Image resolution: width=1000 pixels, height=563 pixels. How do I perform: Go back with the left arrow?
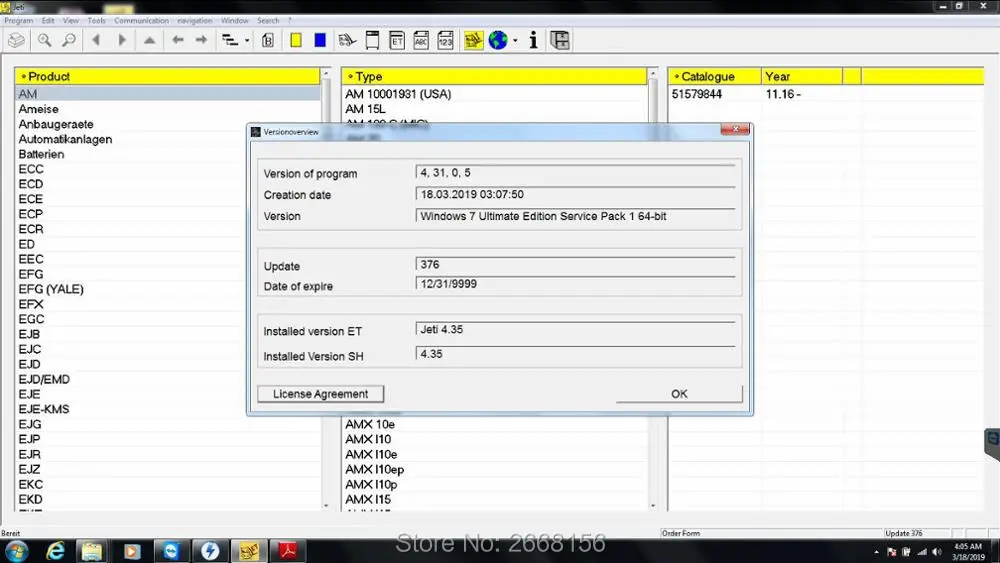point(177,40)
